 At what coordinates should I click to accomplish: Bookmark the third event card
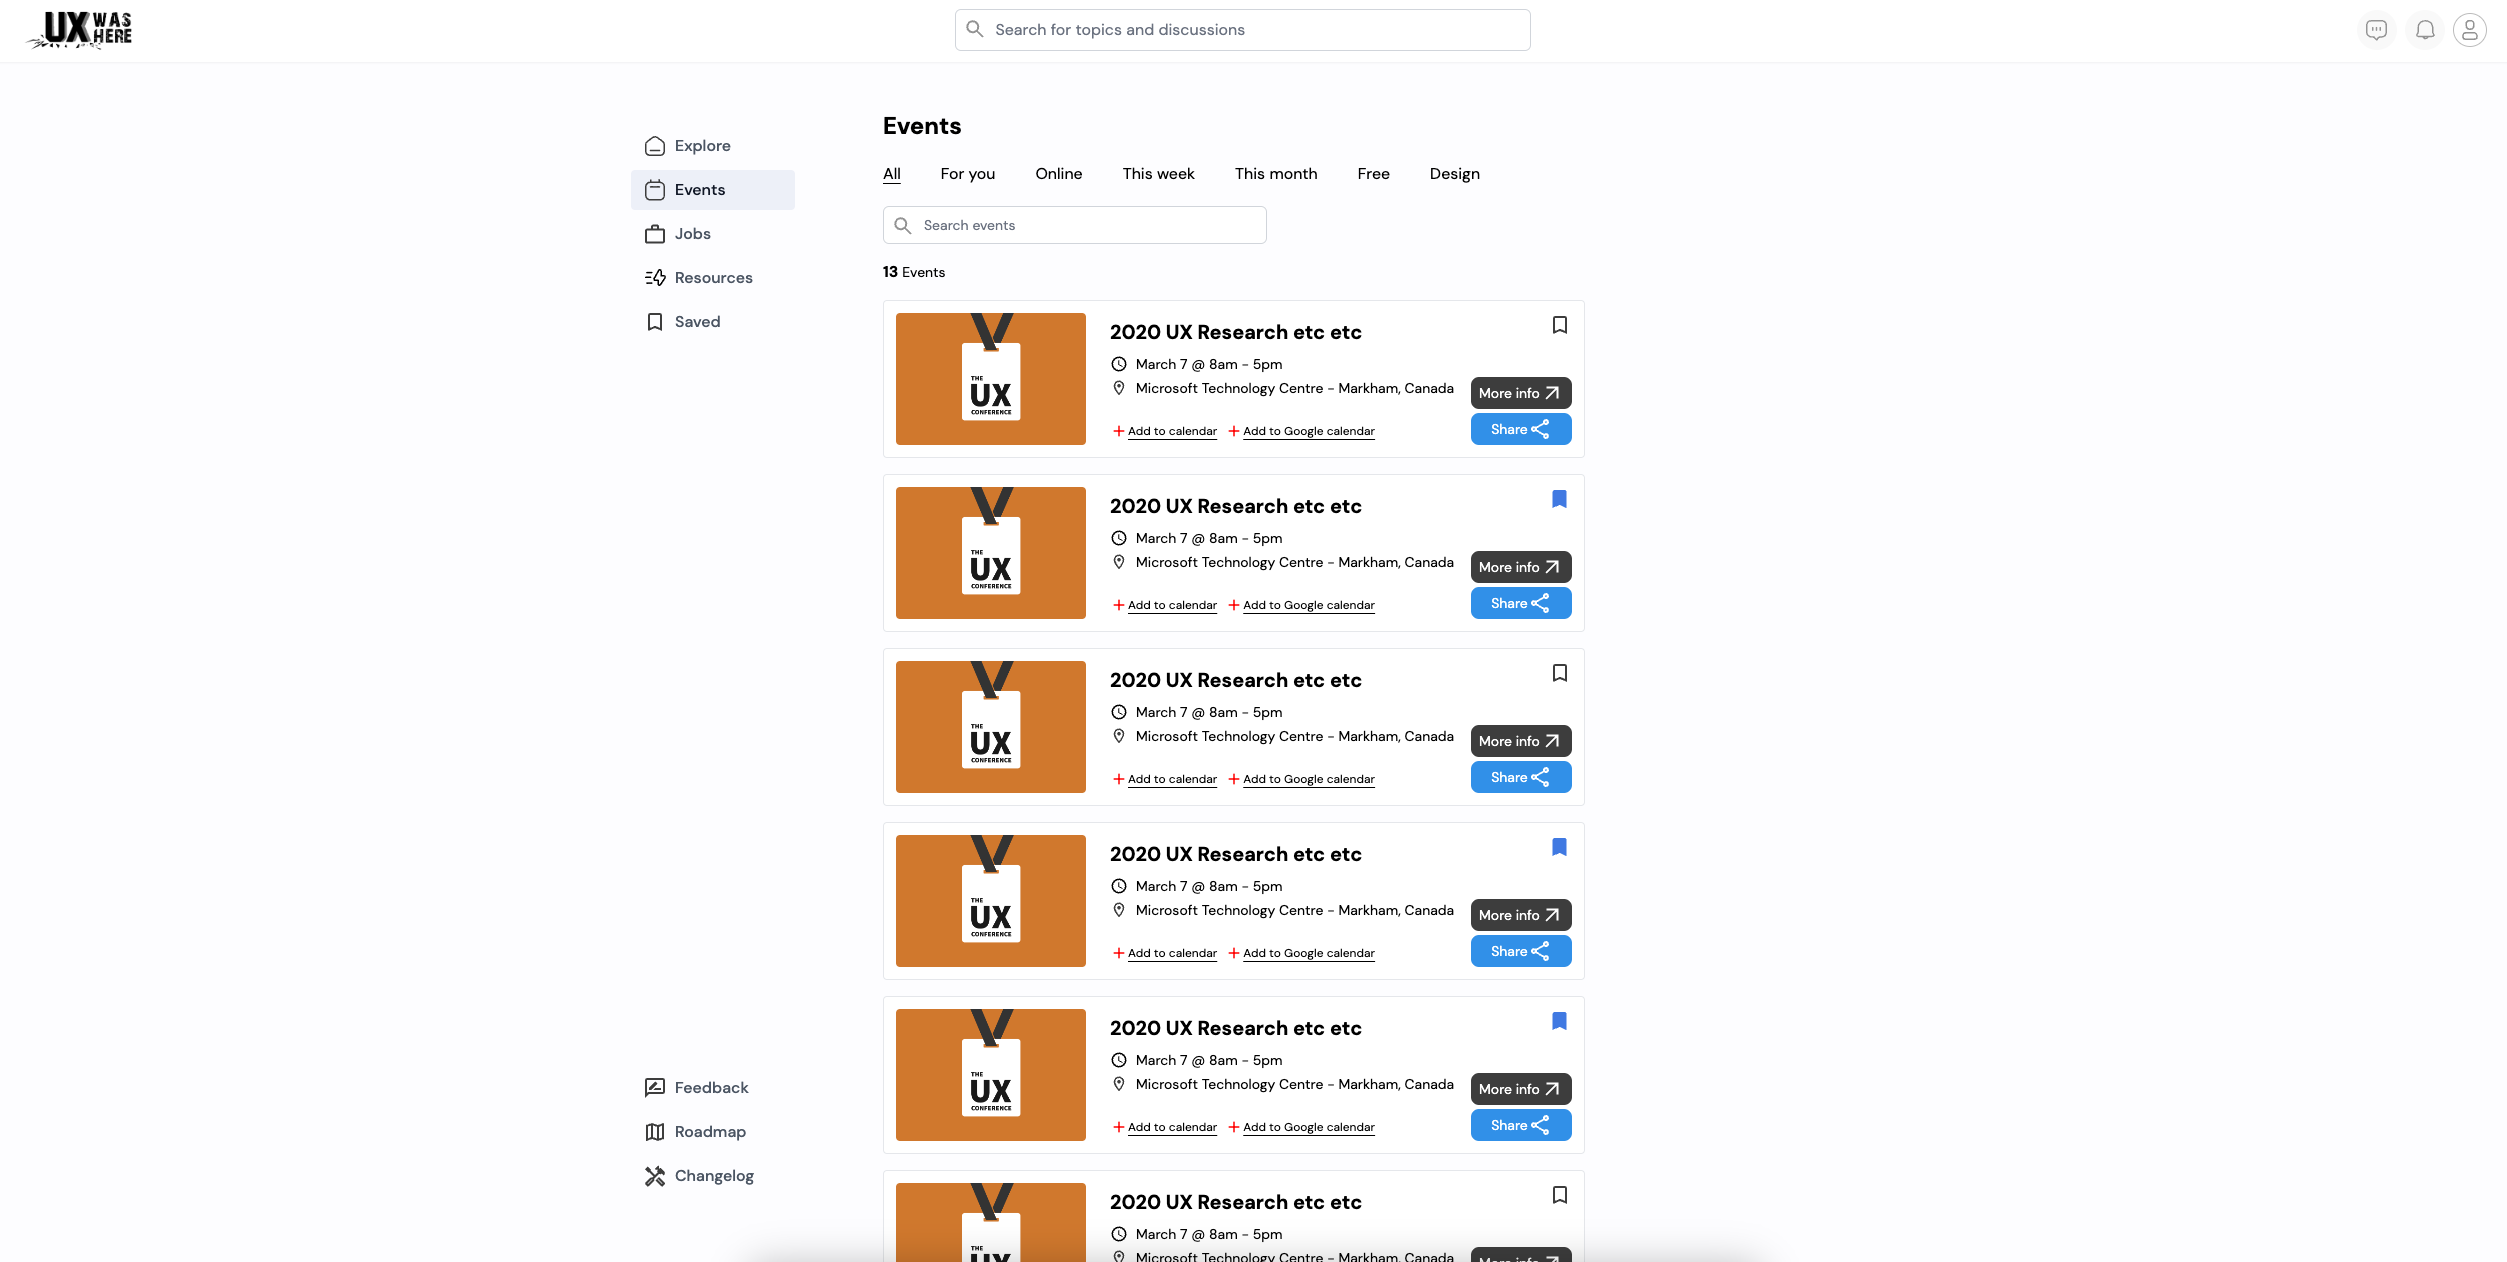1560,673
